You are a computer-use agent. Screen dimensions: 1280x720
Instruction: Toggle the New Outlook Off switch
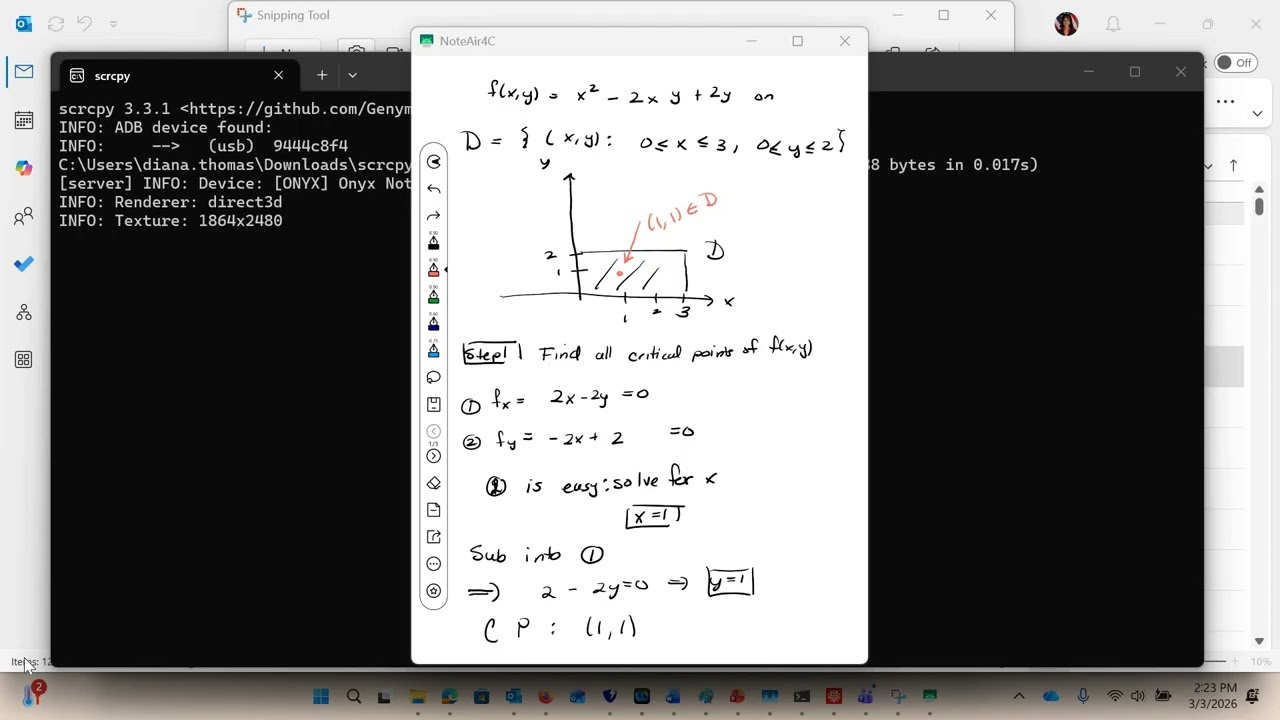coord(1236,62)
